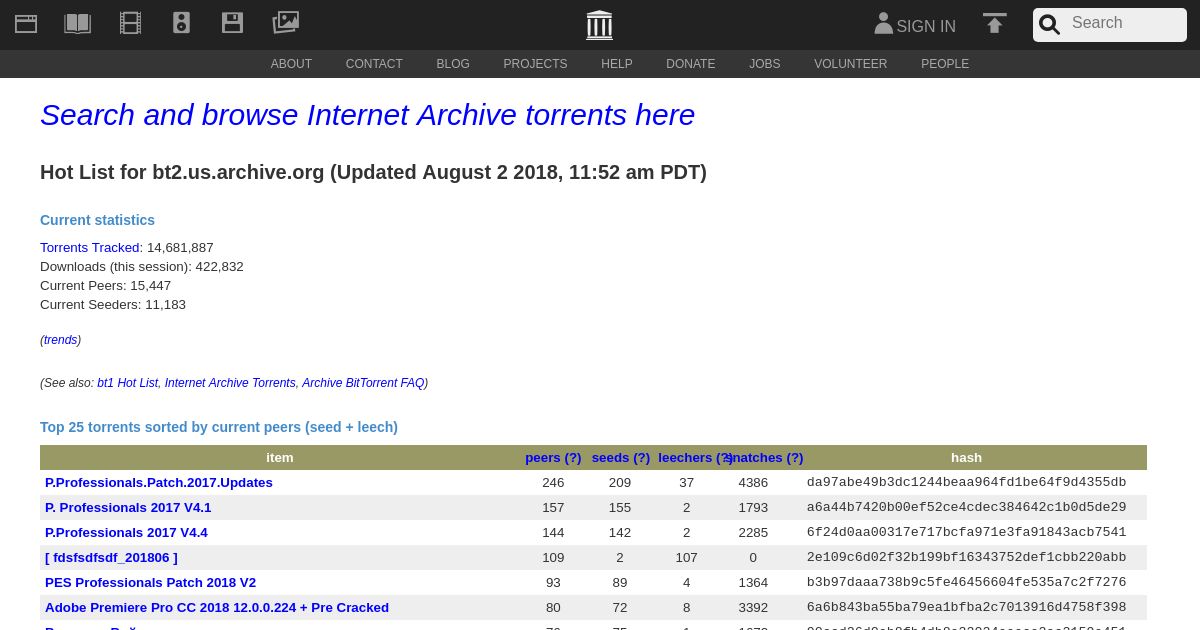Open P. Professionals 2017 V4.1 torrent
Screen dimensions: 1200x630
[128, 508]
